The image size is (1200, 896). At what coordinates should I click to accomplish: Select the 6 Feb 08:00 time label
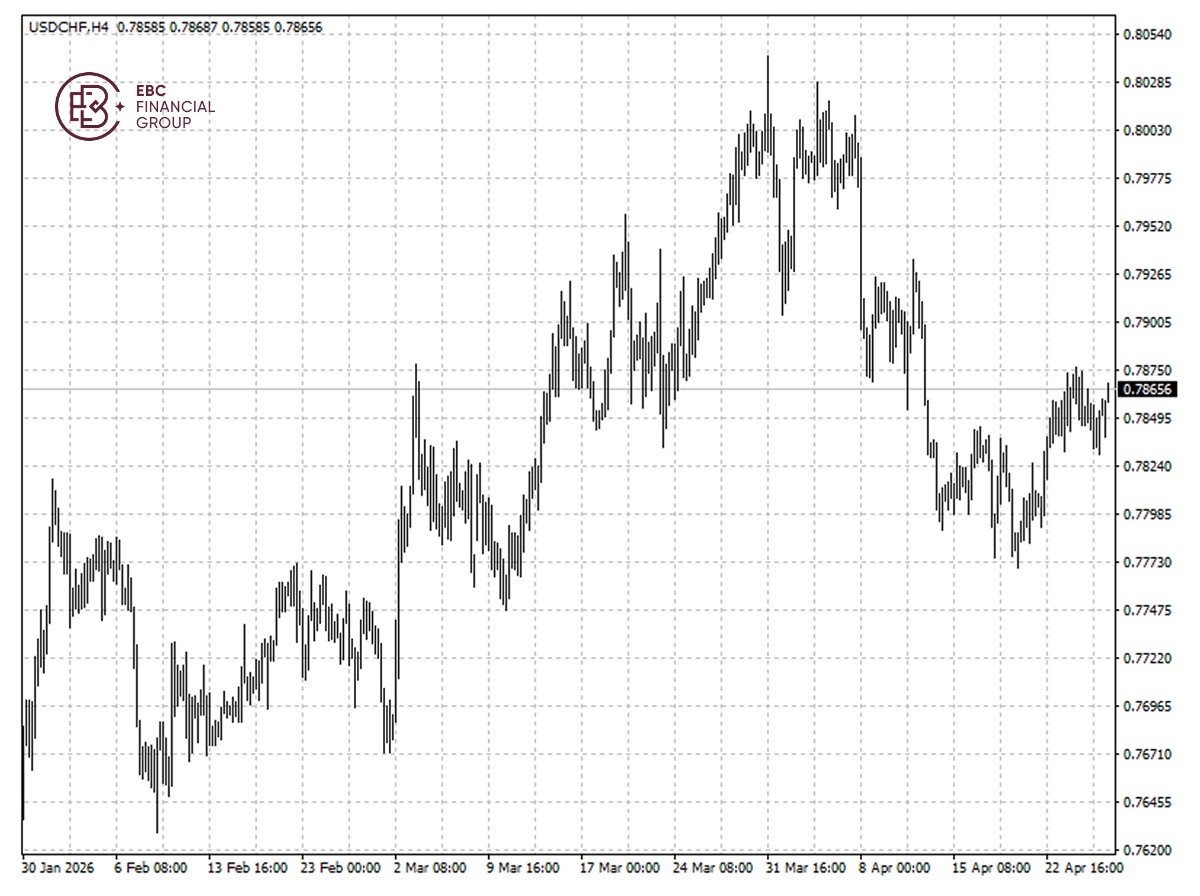tap(148, 869)
